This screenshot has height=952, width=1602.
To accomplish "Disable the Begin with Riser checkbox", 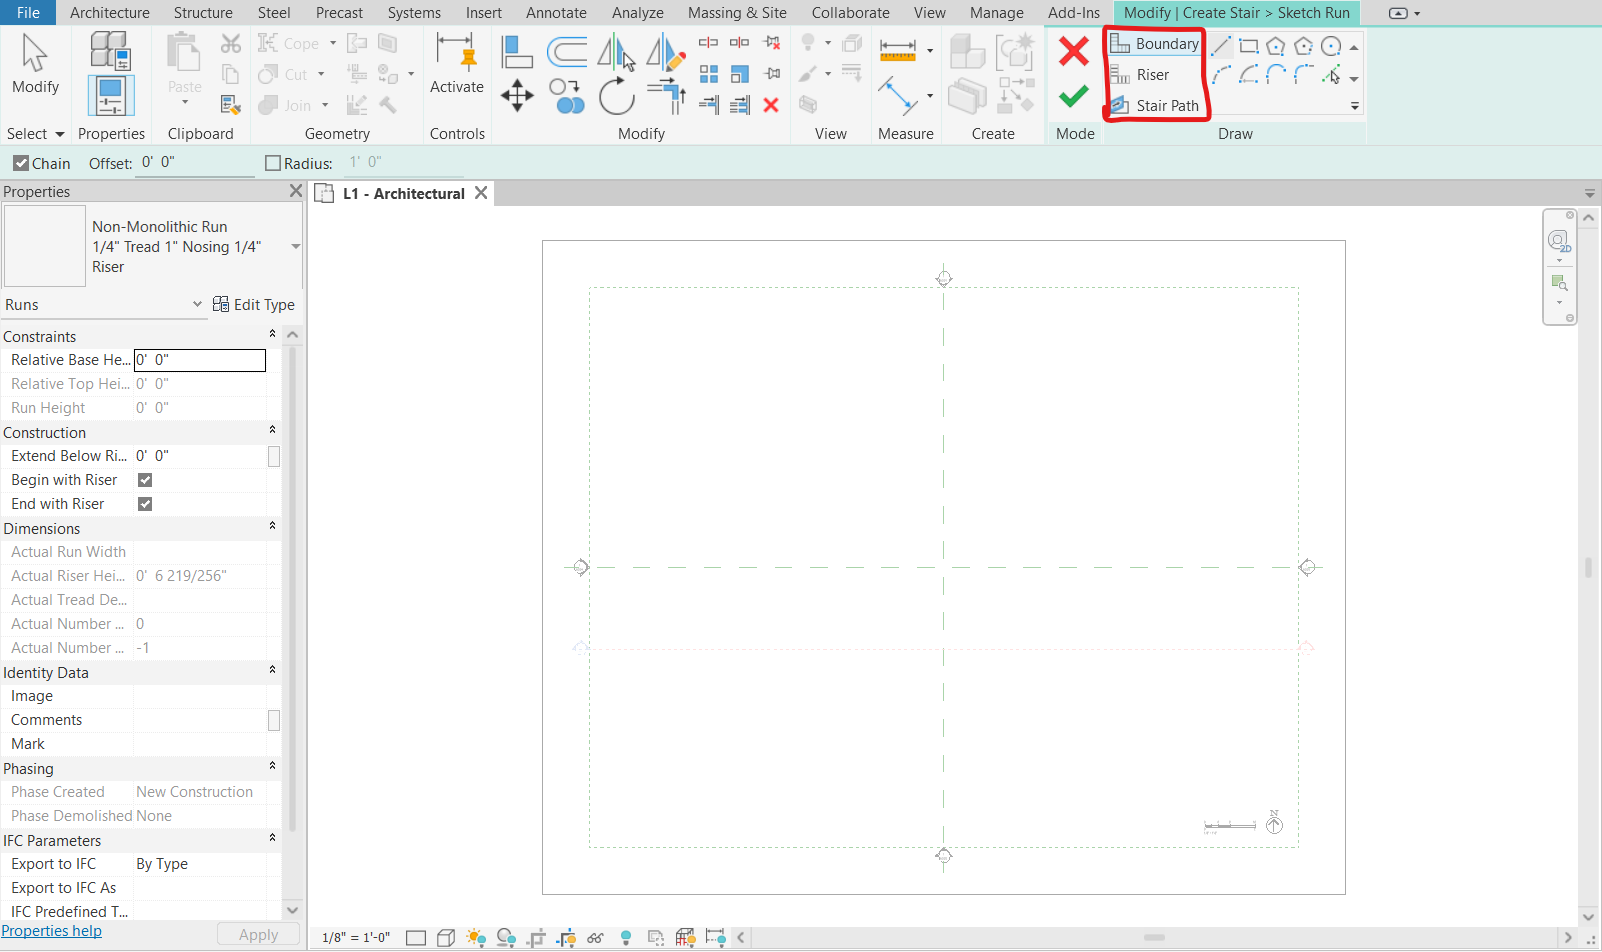I will tap(144, 479).
